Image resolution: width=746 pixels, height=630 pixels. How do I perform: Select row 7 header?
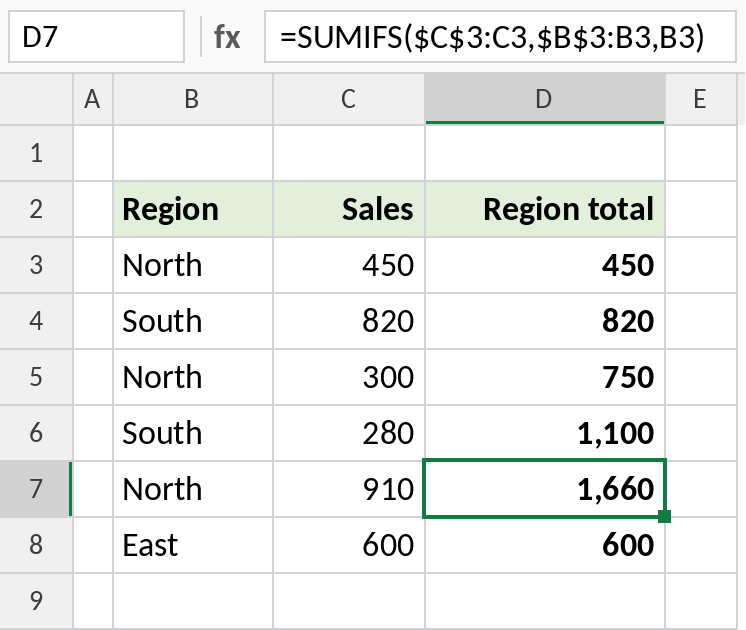coord(36,489)
